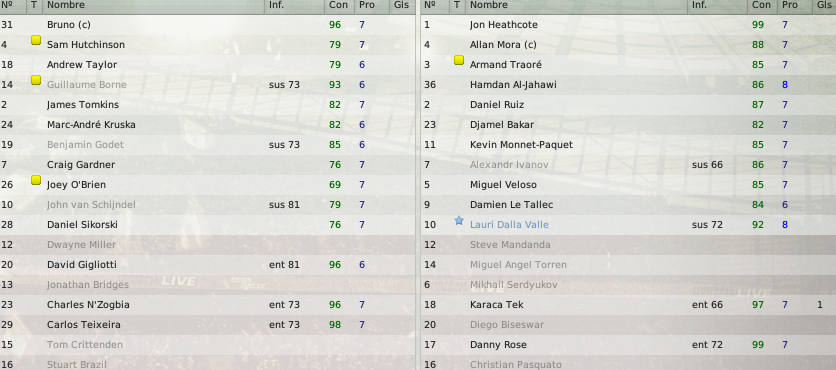
Task: Click the star icon beside Lauri Dalla Valle
Action: pos(459,220)
